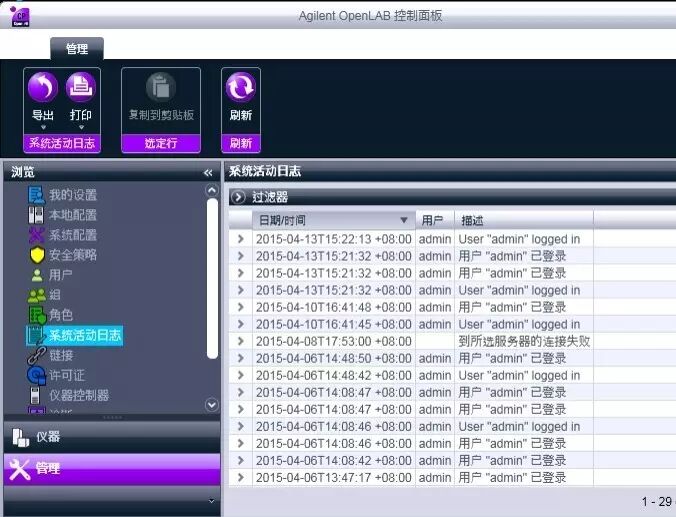Select the timestamp 2015-04-06T14:08:46 with User logged in

point(334,426)
